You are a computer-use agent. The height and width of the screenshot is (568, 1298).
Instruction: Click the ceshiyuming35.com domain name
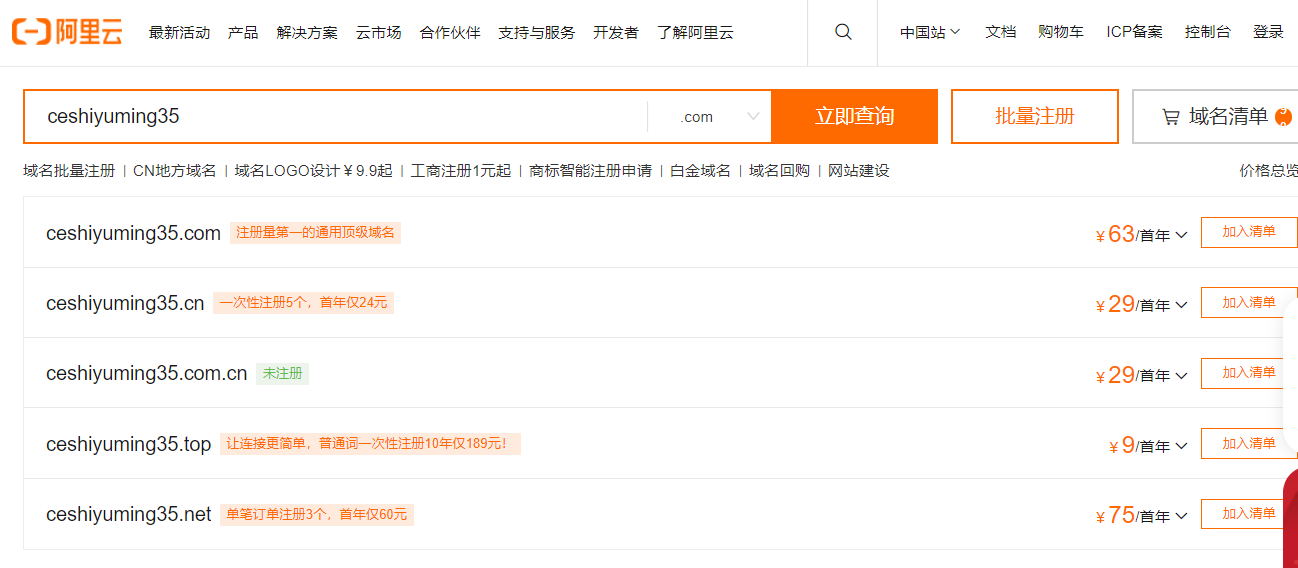133,233
